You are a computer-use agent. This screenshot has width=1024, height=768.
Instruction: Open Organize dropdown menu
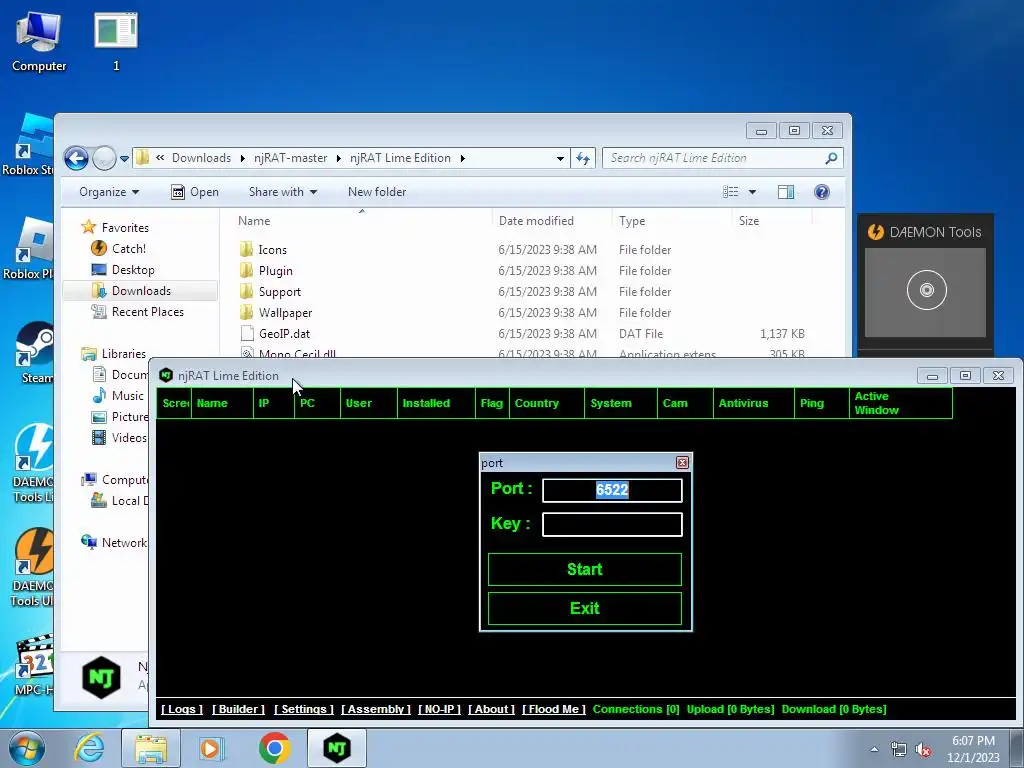(x=108, y=192)
